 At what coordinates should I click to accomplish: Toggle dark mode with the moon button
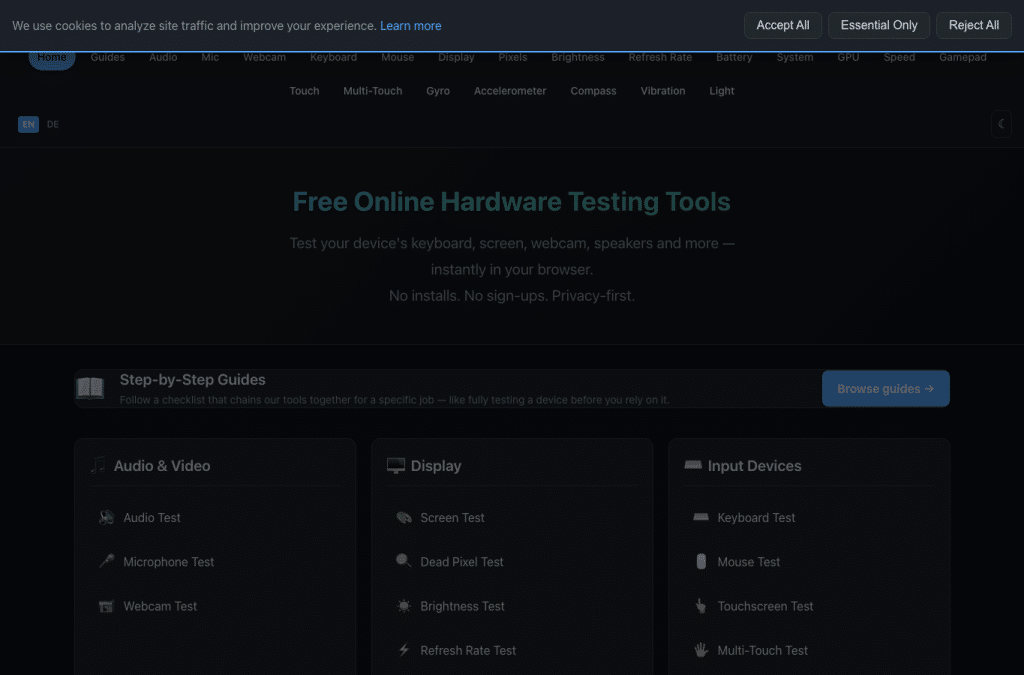pyautogui.click(x=1001, y=124)
